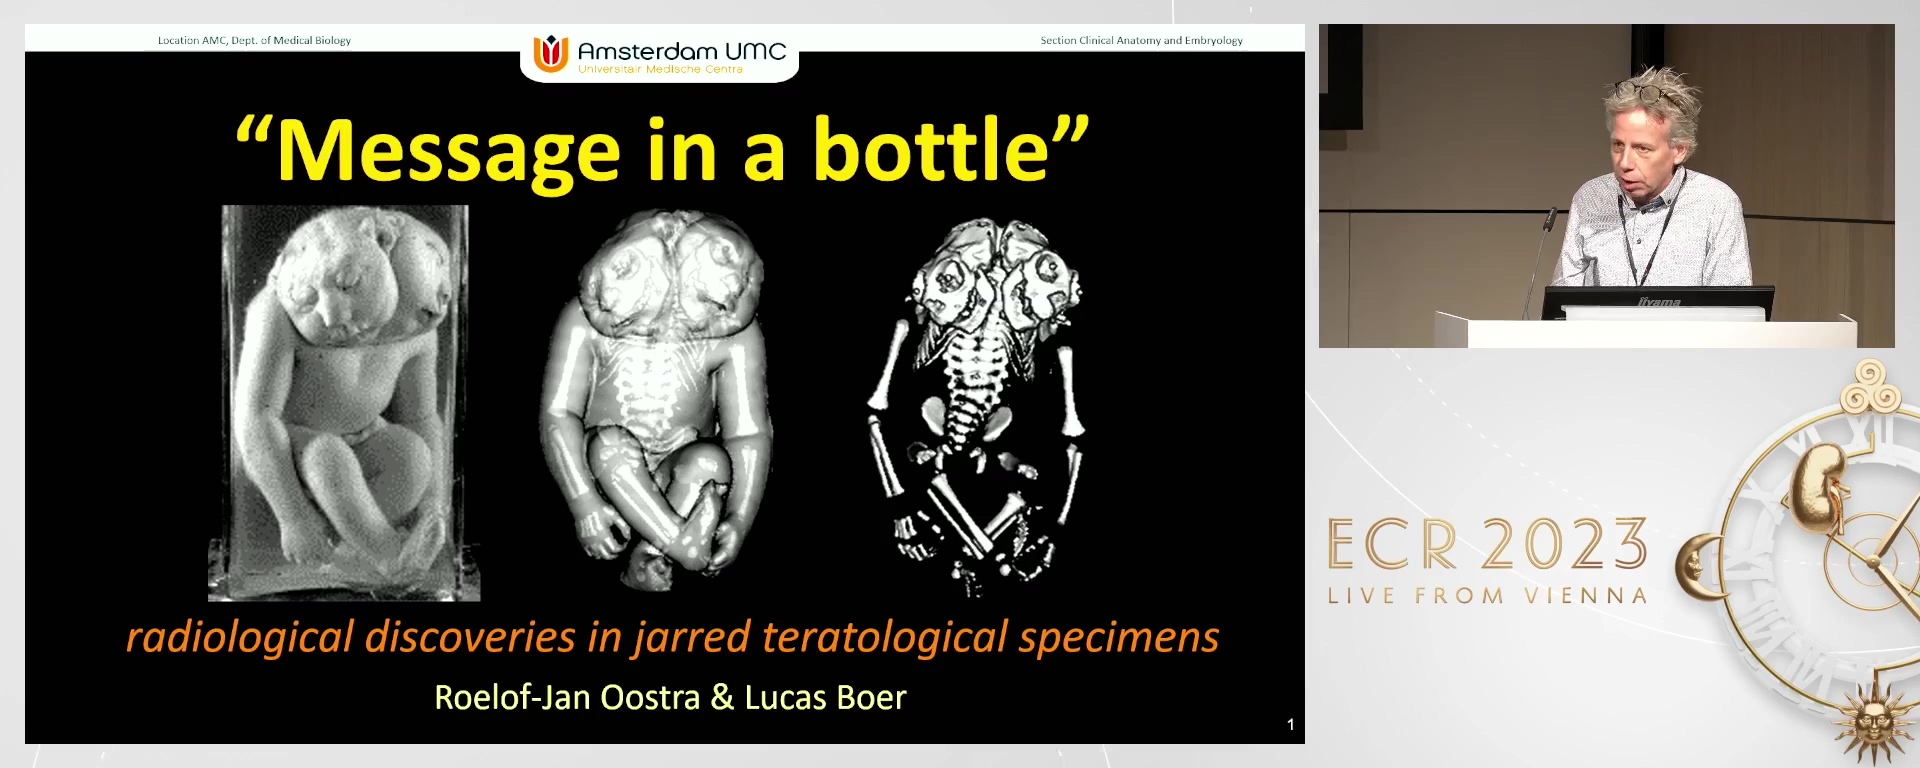
Task: Click the speaker video feed
Action: click(x=1606, y=186)
